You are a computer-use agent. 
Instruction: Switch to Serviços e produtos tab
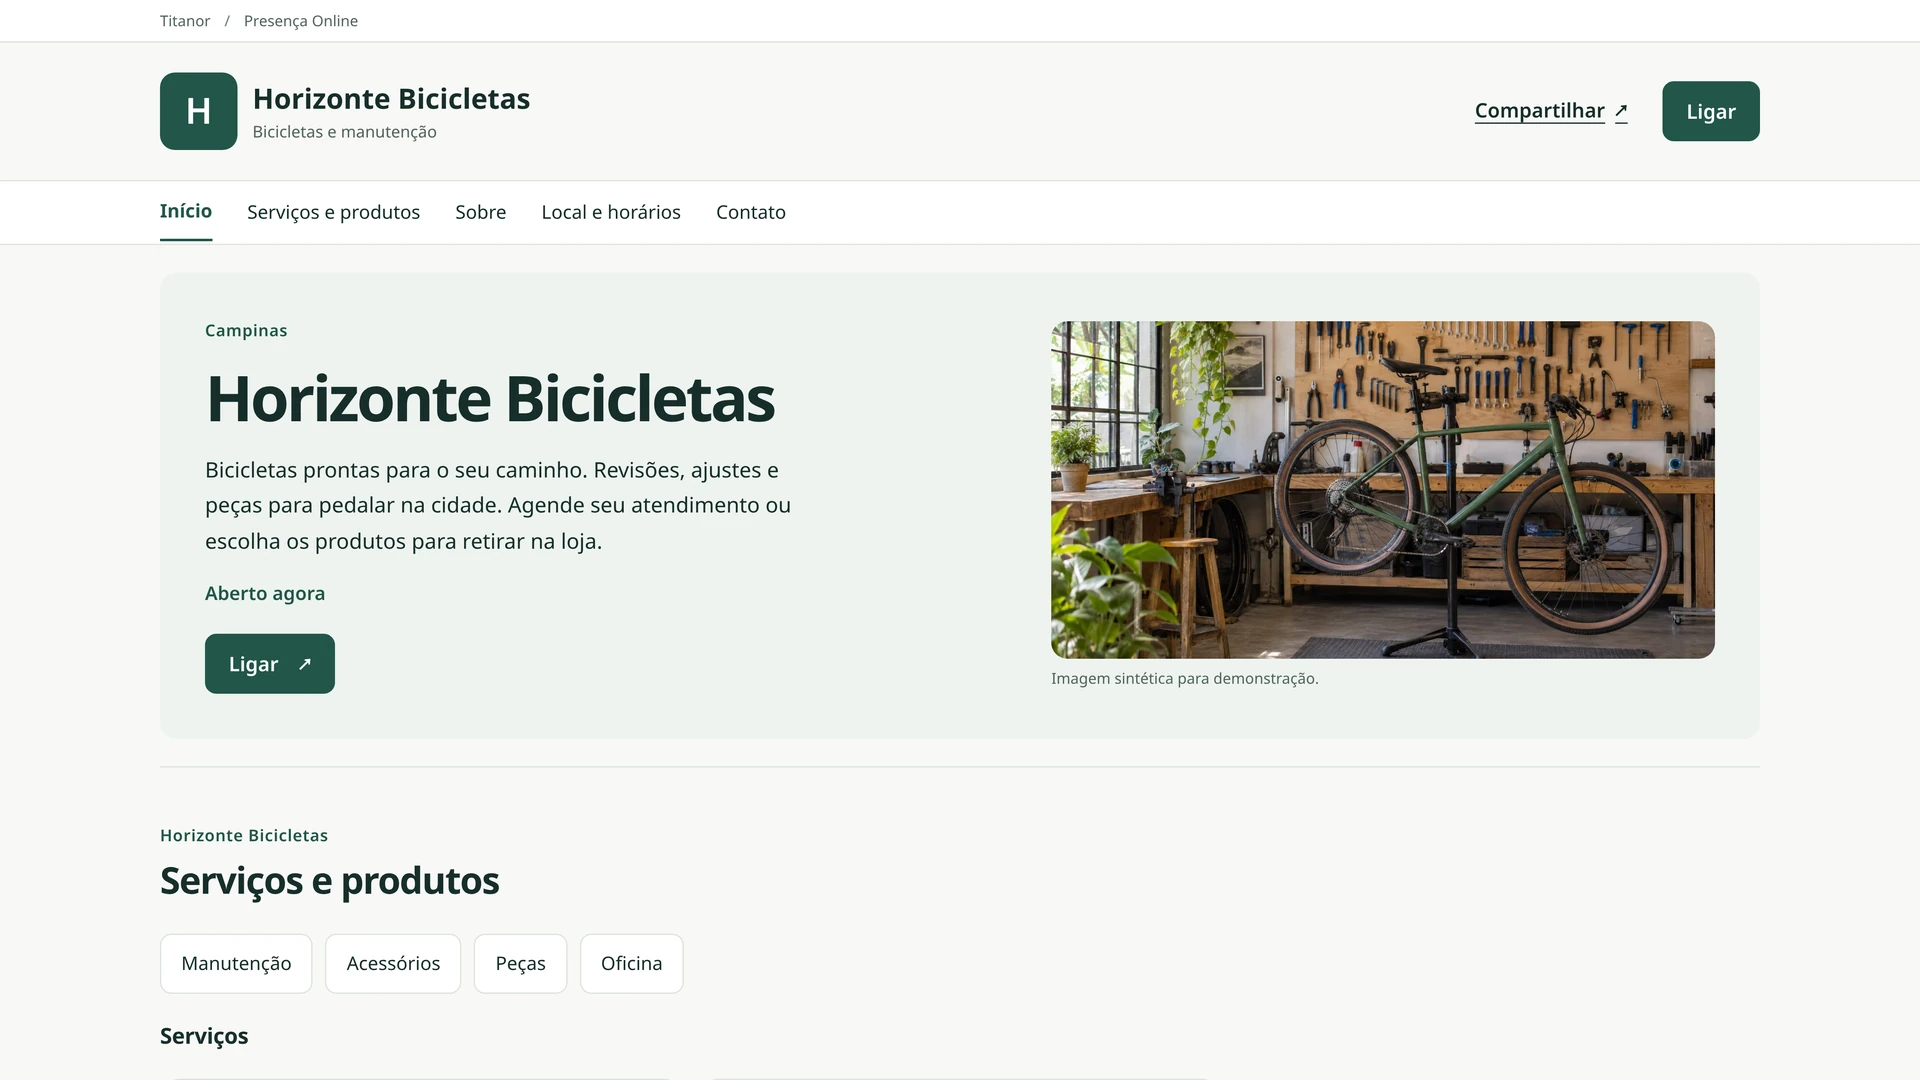[333, 212]
